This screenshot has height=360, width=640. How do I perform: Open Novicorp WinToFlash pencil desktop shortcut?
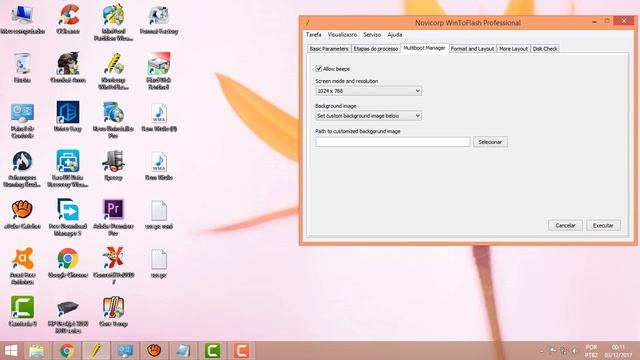pos(113,71)
